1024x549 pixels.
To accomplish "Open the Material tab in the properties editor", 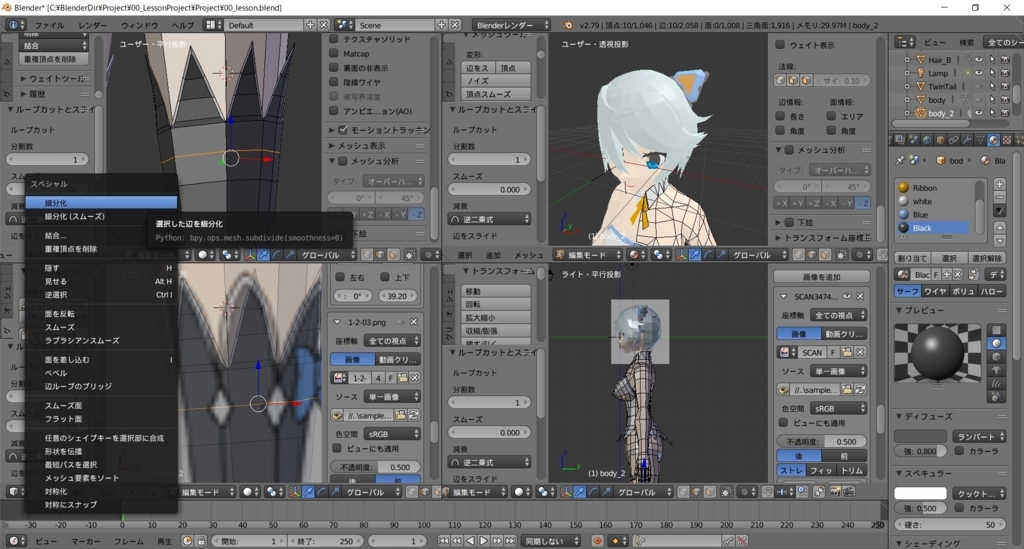I will click(x=993, y=140).
